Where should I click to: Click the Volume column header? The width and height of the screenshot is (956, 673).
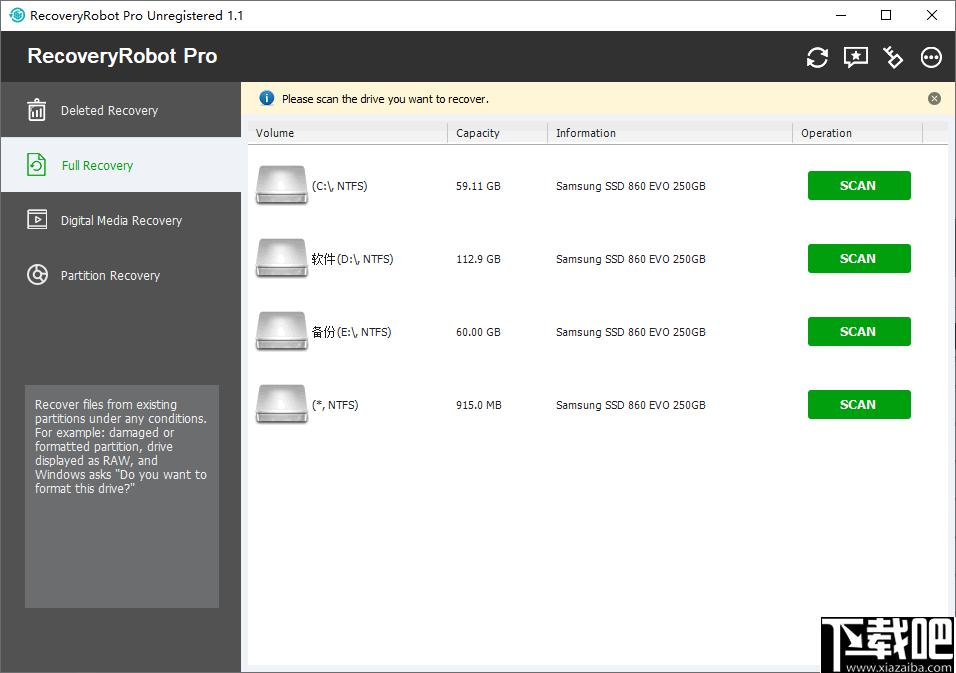(x=348, y=133)
